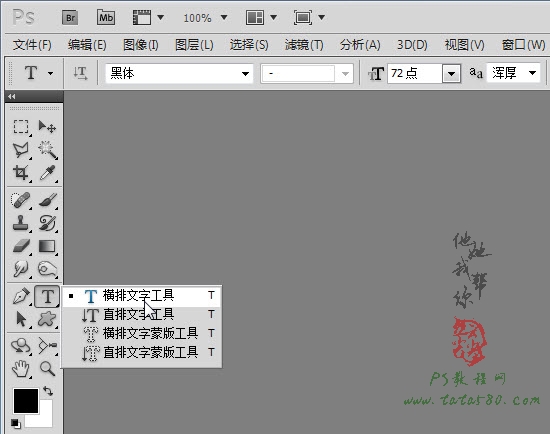This screenshot has width=550, height=434.
Task: Open the 3D(D) menu
Action: click(412, 45)
